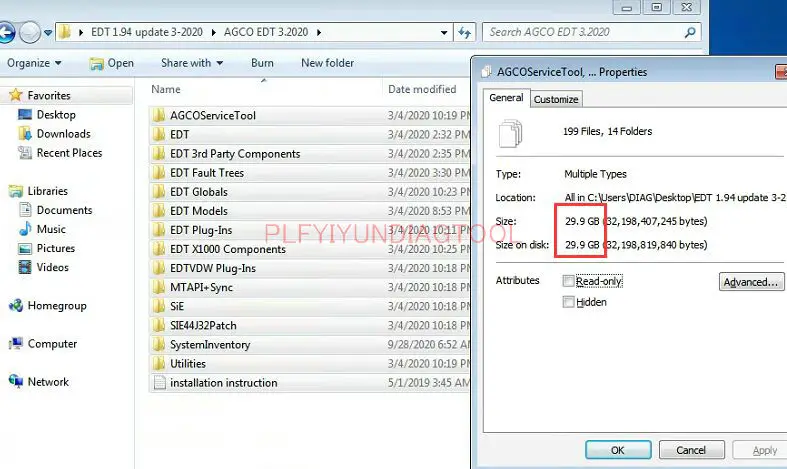Select the EDT Globals folder icon
This screenshot has height=469, width=787.
tap(159, 191)
